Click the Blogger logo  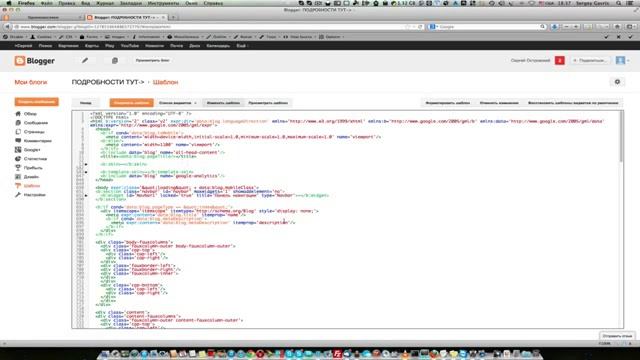pos(34,61)
